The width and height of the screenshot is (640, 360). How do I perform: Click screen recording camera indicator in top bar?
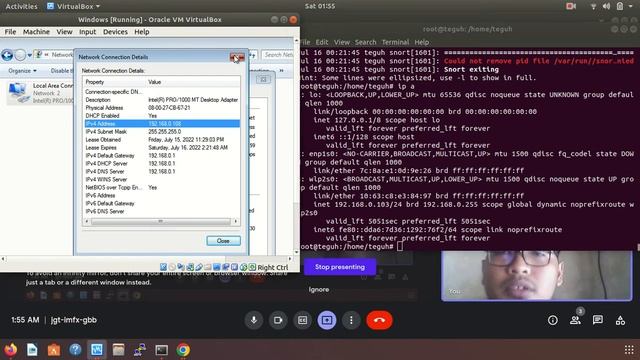[571, 6]
